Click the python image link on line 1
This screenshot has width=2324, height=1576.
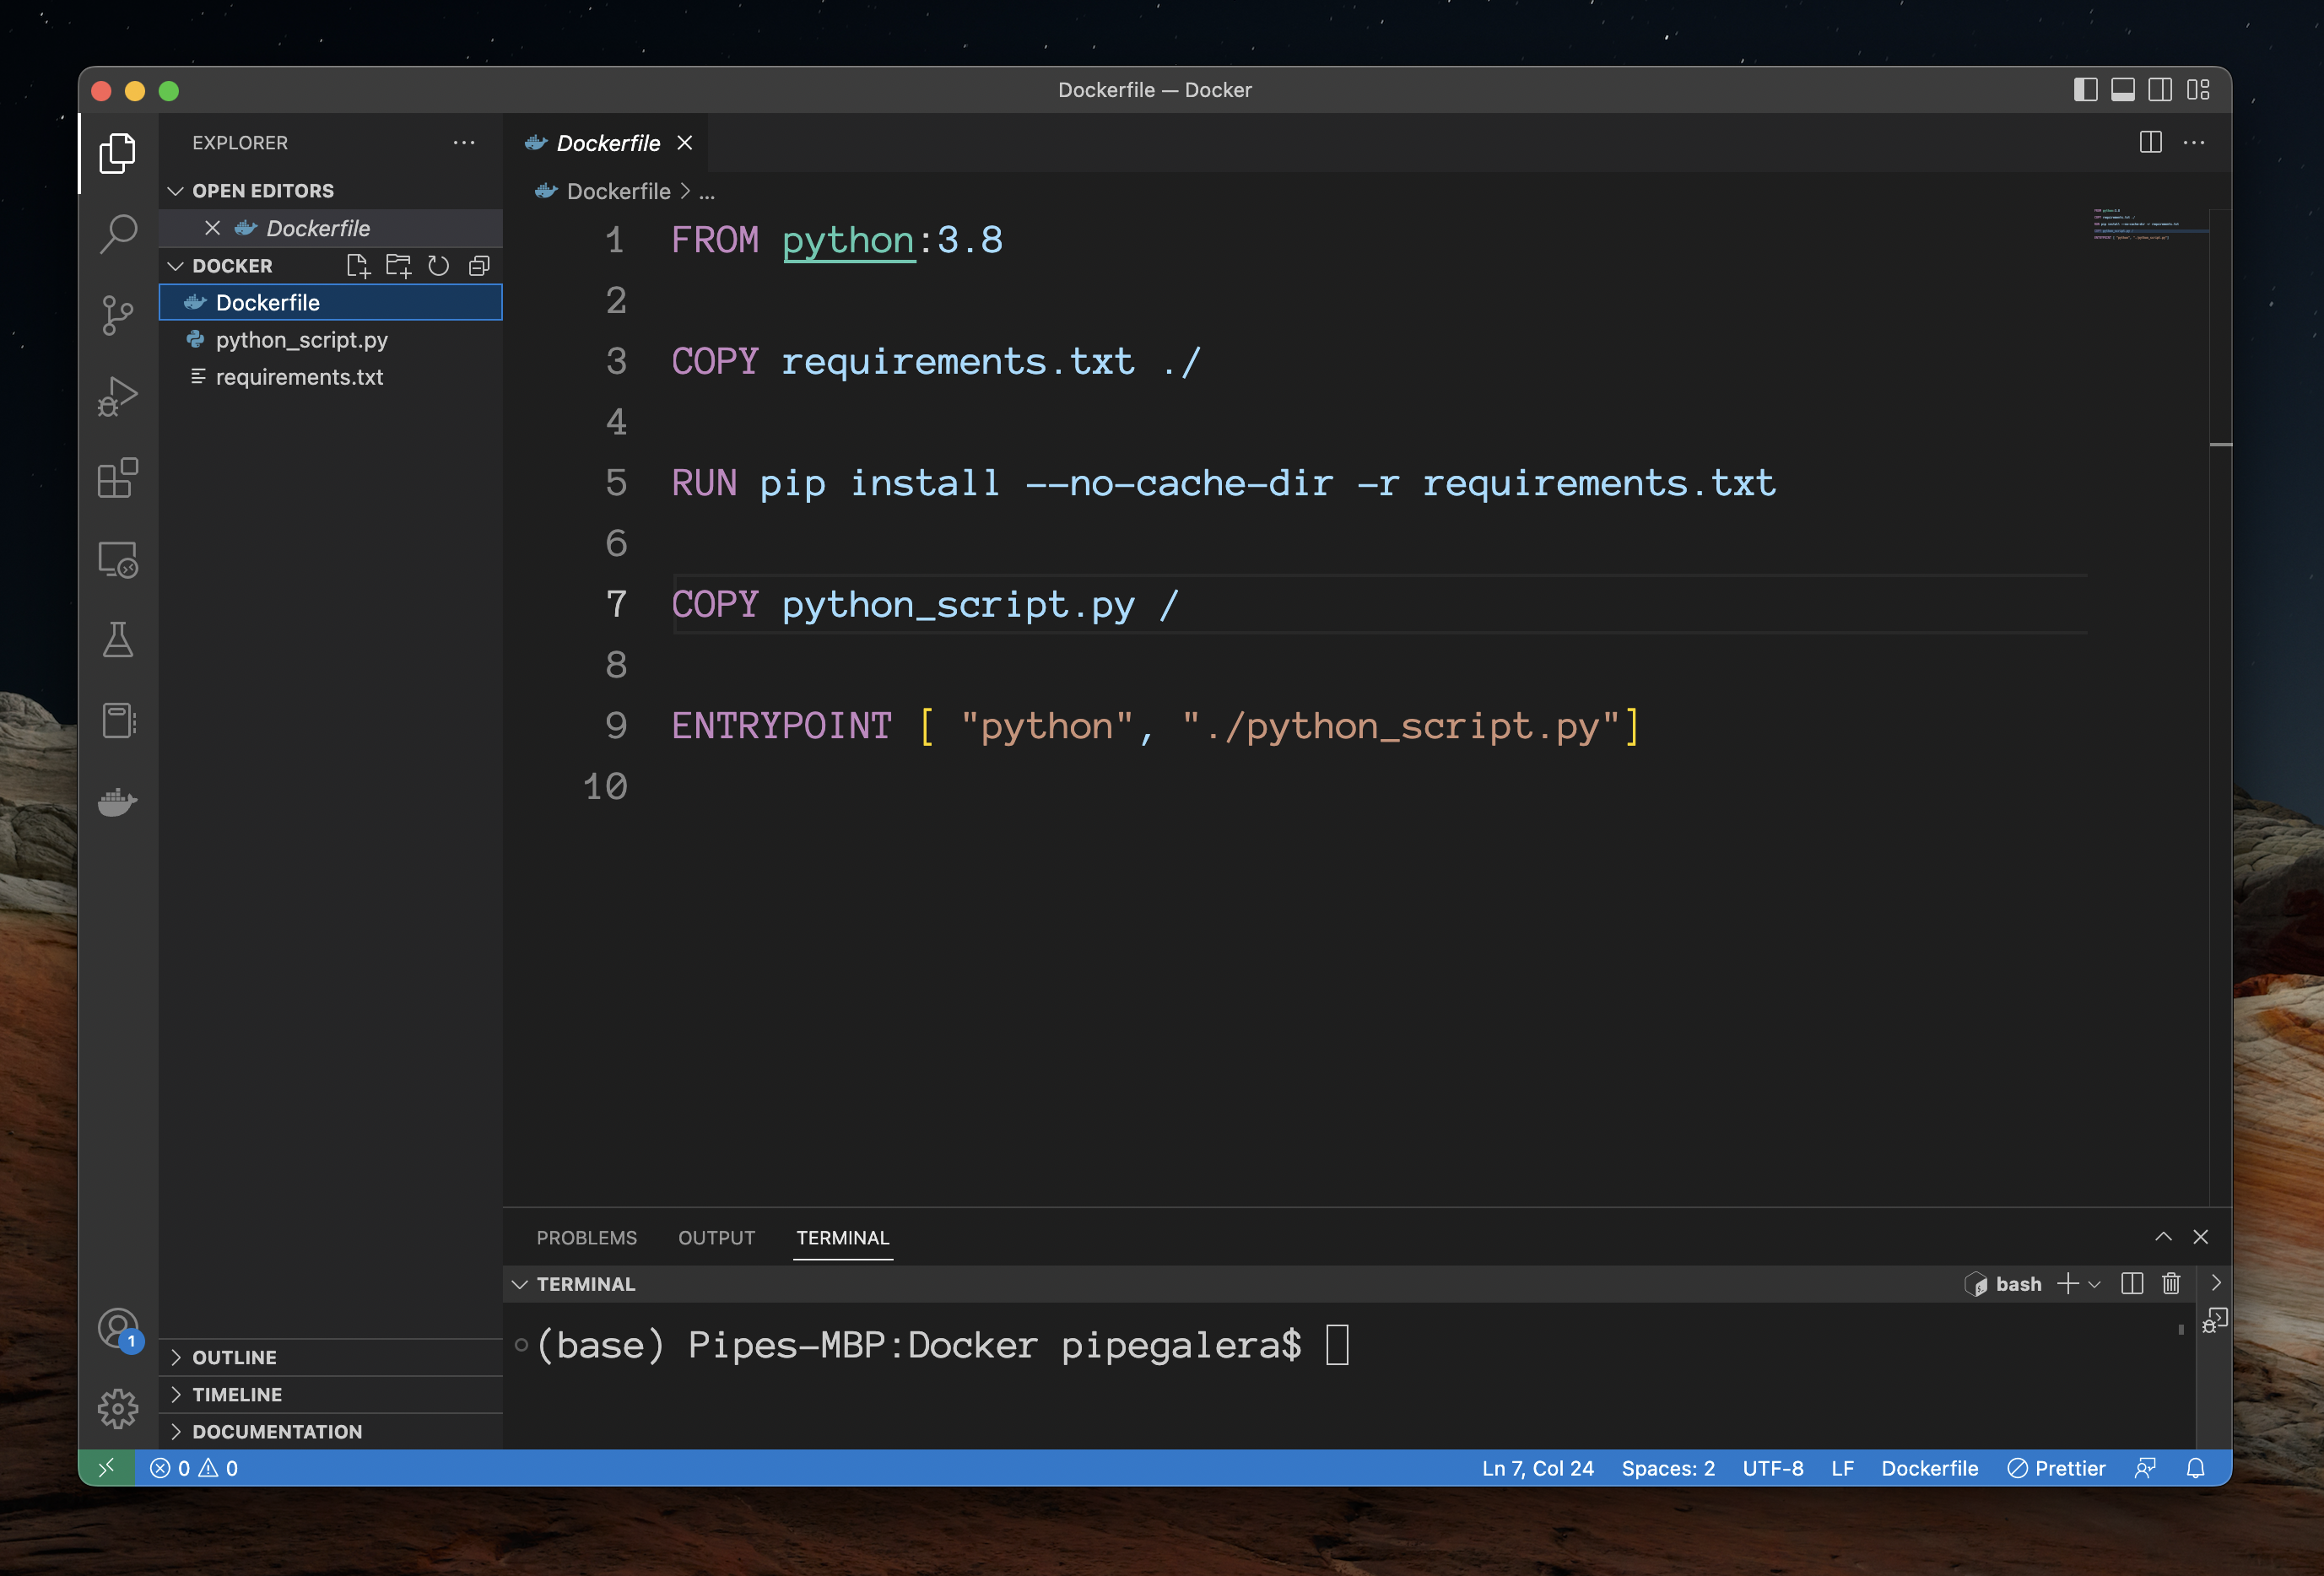coord(848,241)
